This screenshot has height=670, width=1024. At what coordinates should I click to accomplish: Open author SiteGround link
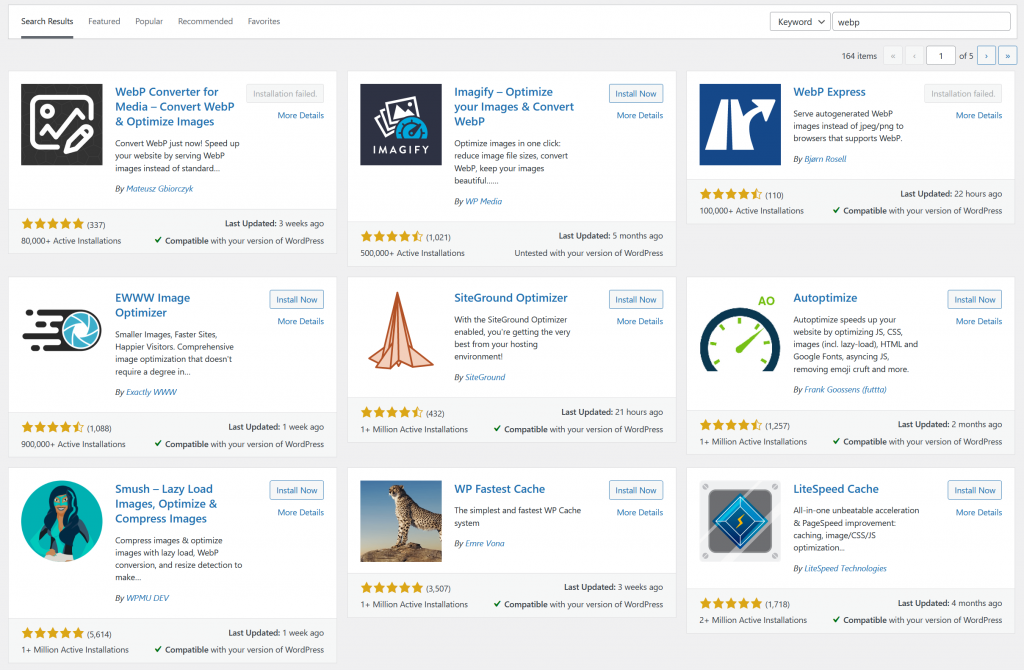point(485,377)
